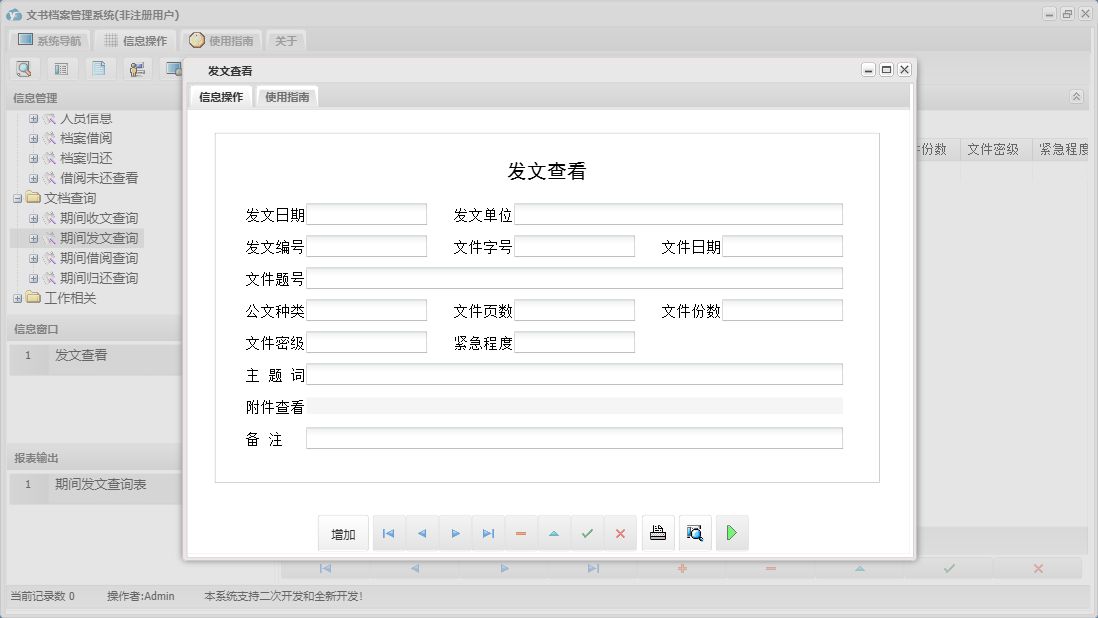Cancel edits with the red X icon
This screenshot has width=1098, height=618.
point(620,533)
